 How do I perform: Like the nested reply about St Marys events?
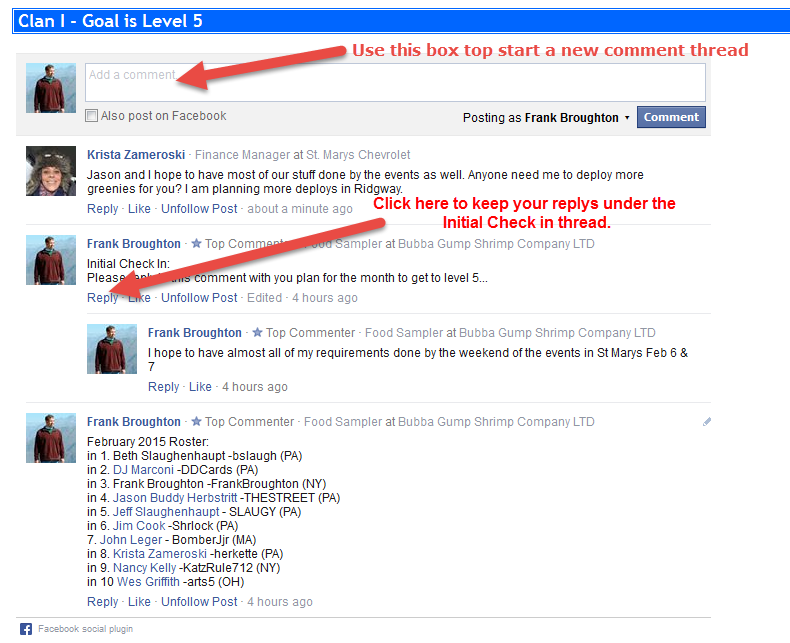coord(200,387)
